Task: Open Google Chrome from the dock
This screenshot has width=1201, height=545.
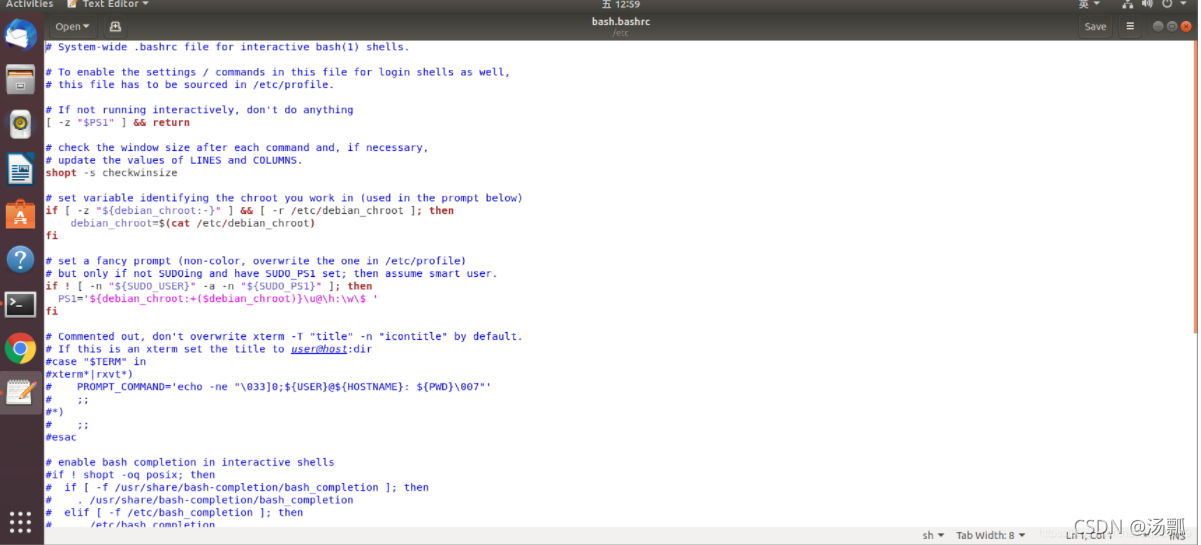Action: pyautogui.click(x=20, y=348)
